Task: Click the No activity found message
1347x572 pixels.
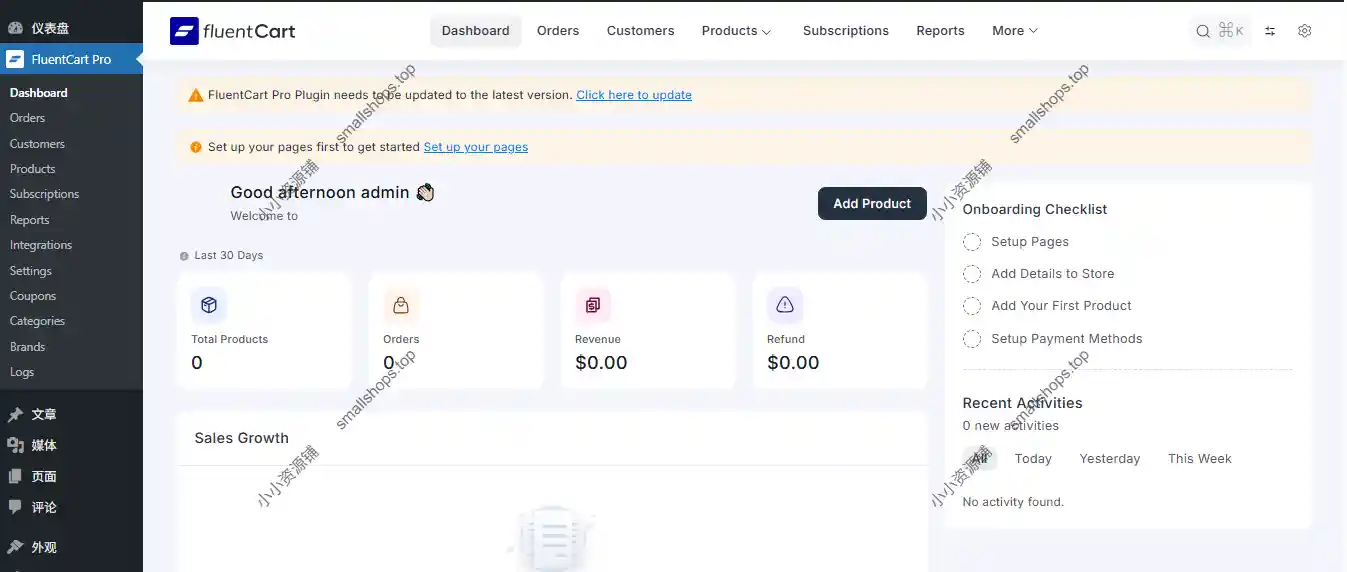Action: click(1013, 502)
